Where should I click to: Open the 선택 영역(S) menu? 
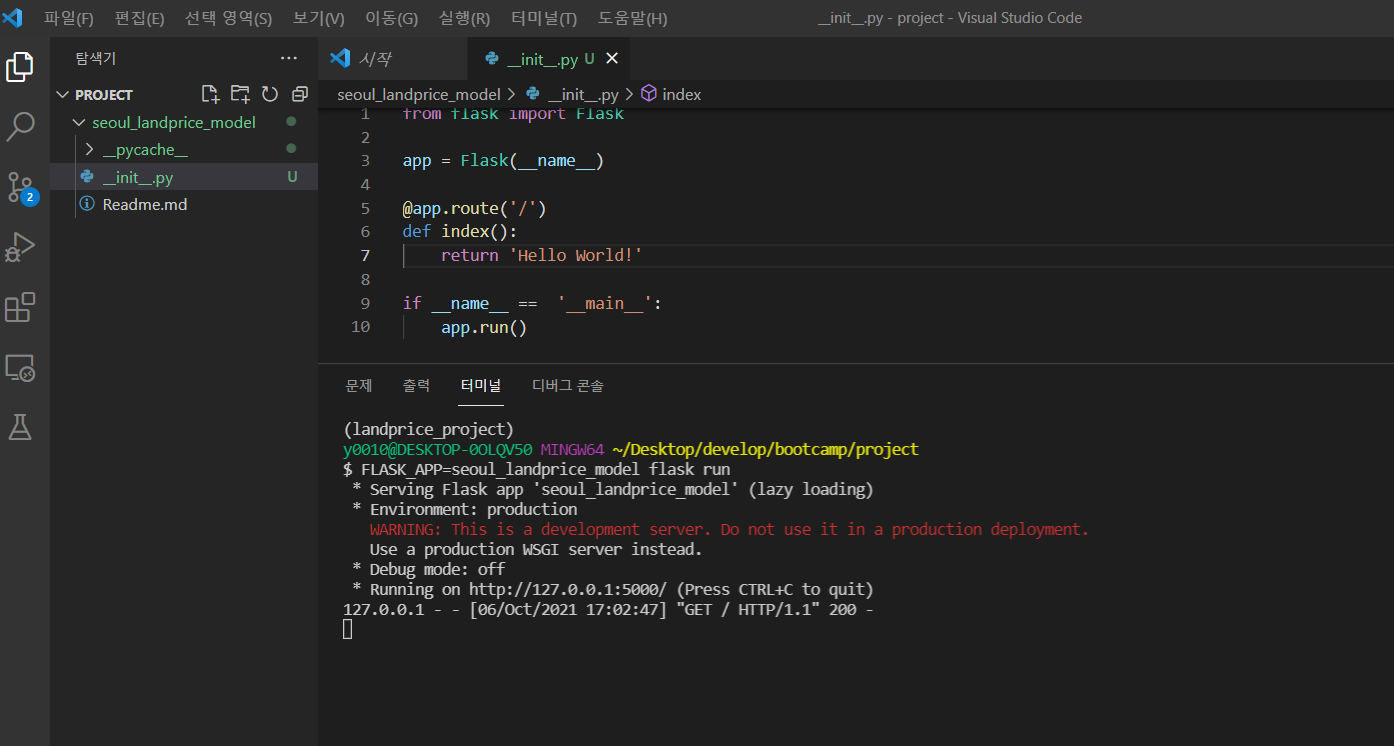(x=228, y=18)
